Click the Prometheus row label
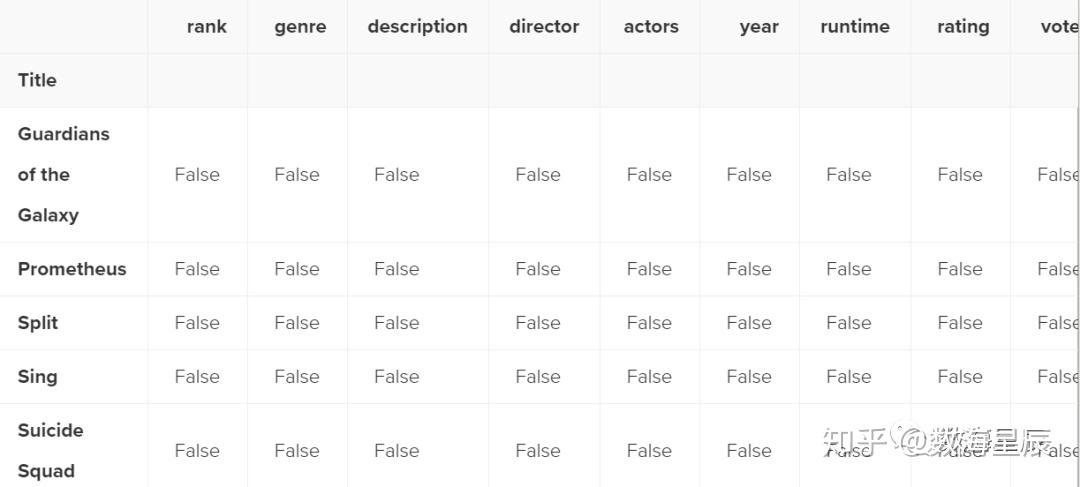The width and height of the screenshot is (1080, 487). pyautogui.click(x=72, y=269)
